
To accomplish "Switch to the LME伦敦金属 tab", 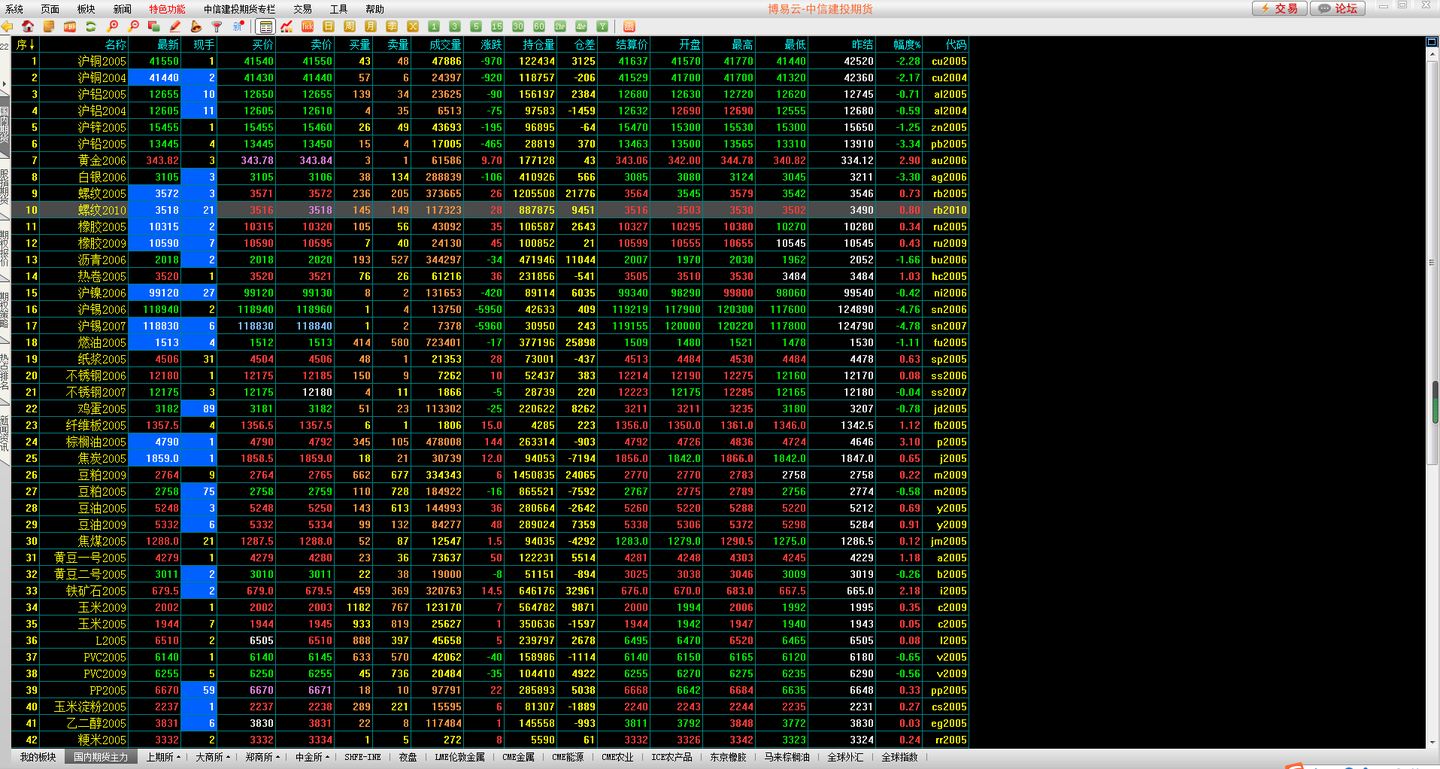I will (460, 757).
